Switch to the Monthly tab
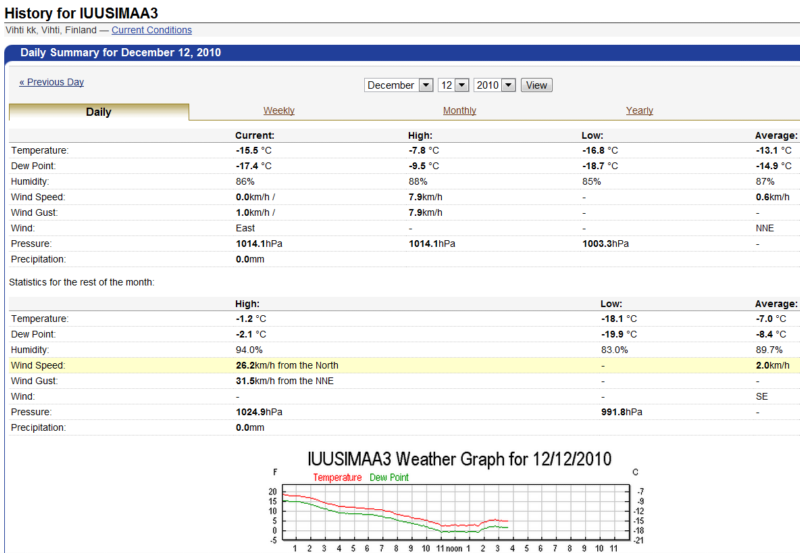 coord(459,111)
